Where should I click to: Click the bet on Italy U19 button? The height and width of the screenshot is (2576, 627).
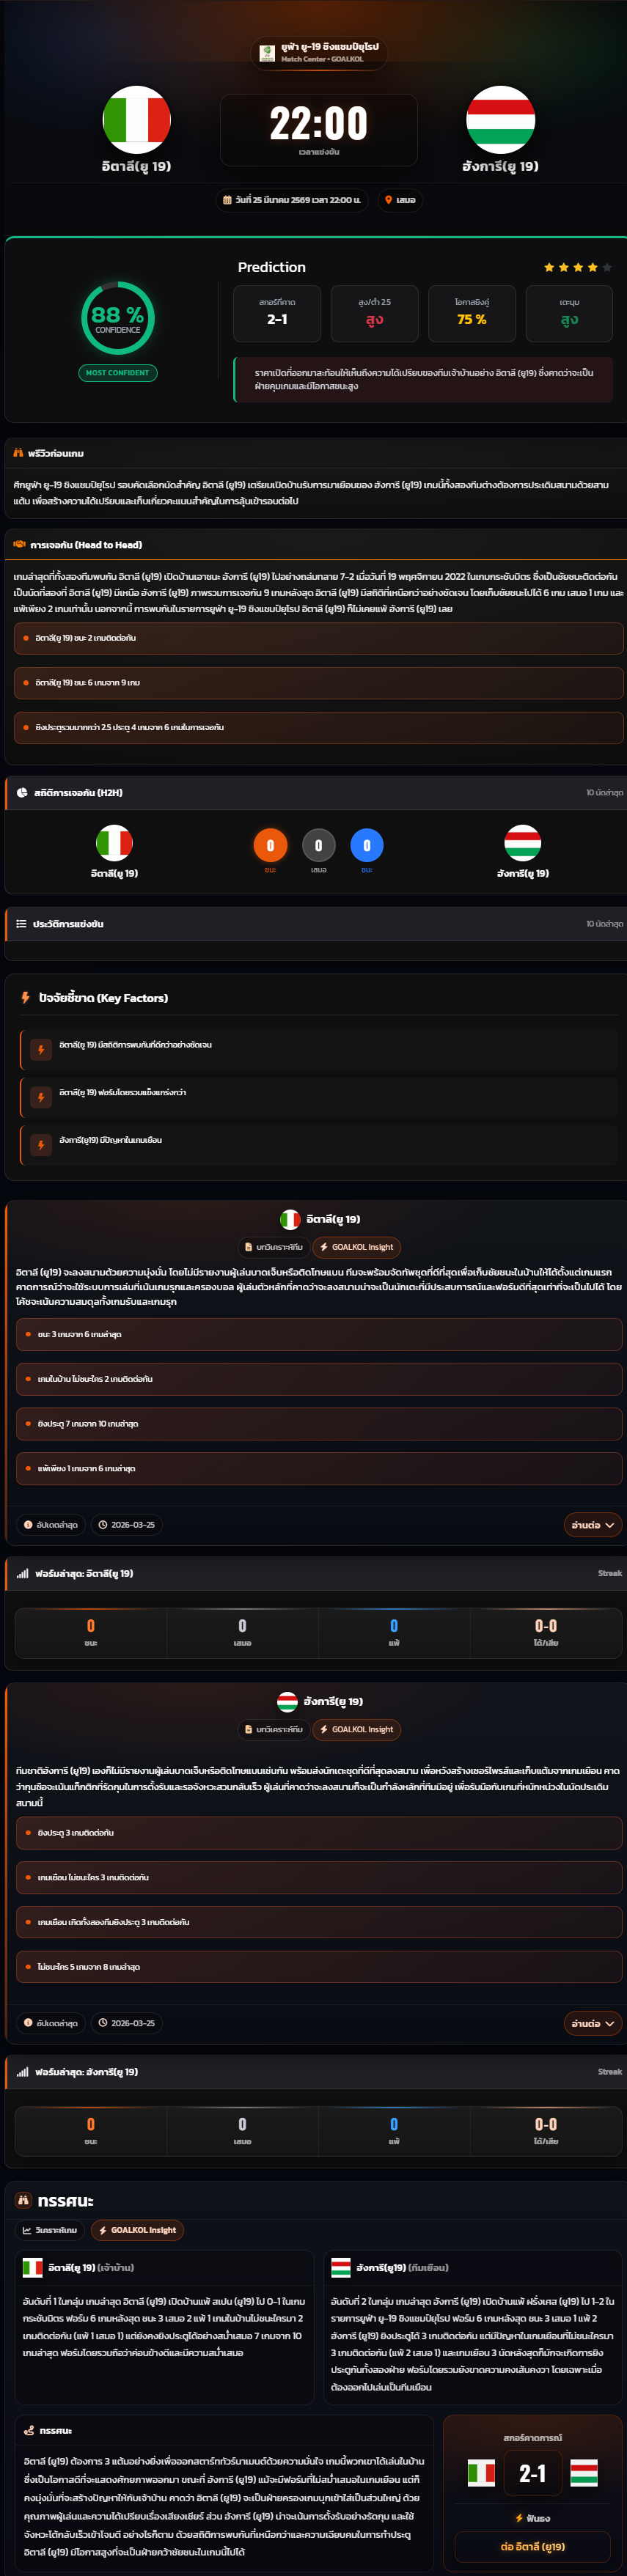coord(532,2546)
